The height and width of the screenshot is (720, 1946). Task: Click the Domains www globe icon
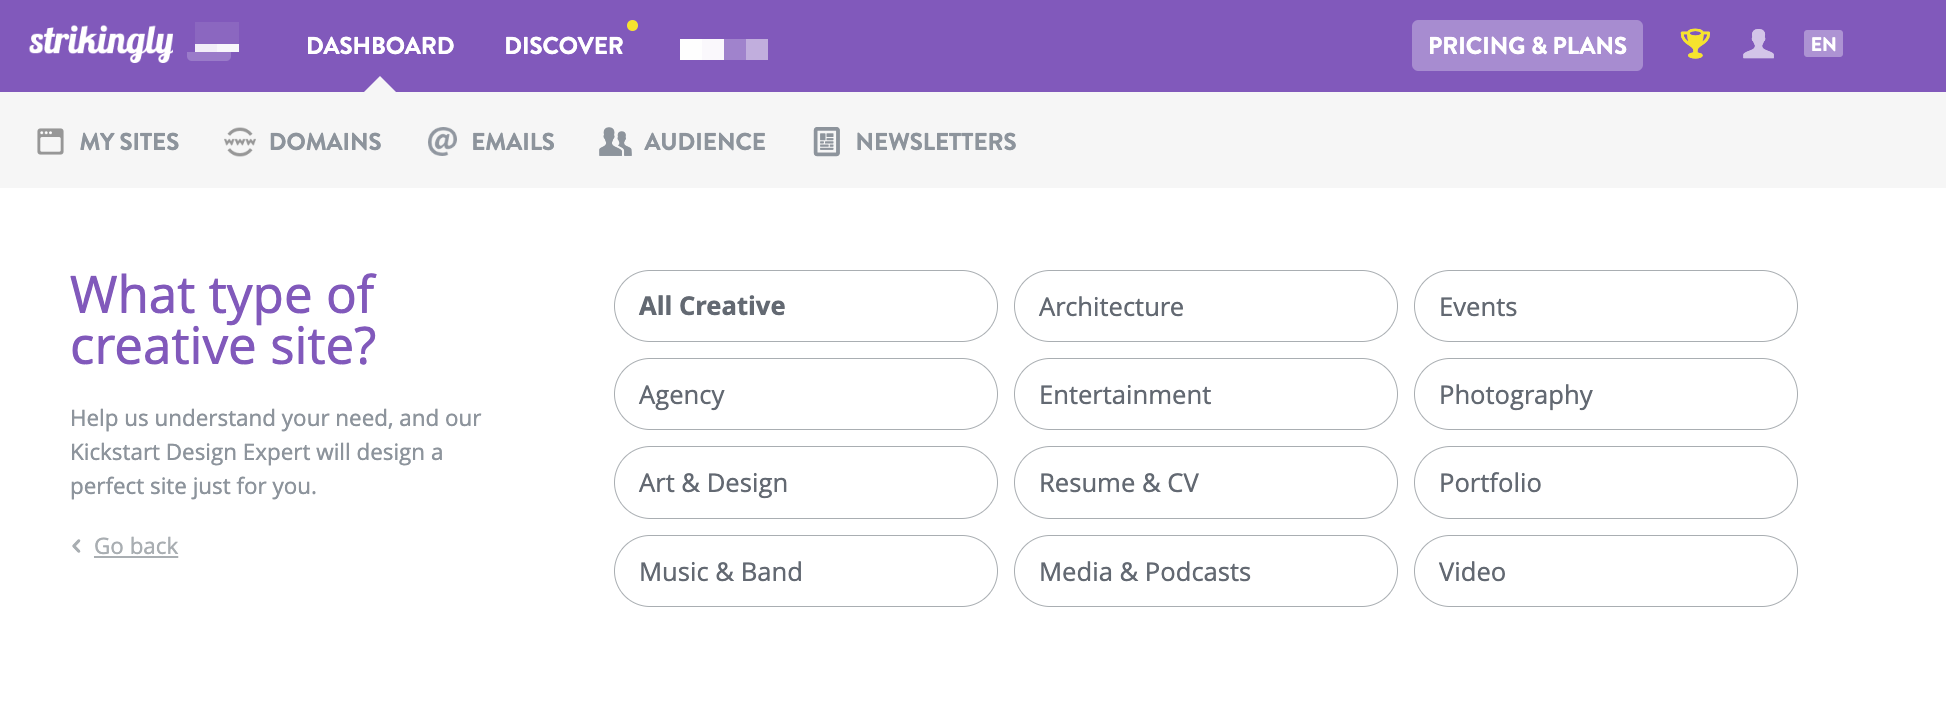(x=240, y=142)
